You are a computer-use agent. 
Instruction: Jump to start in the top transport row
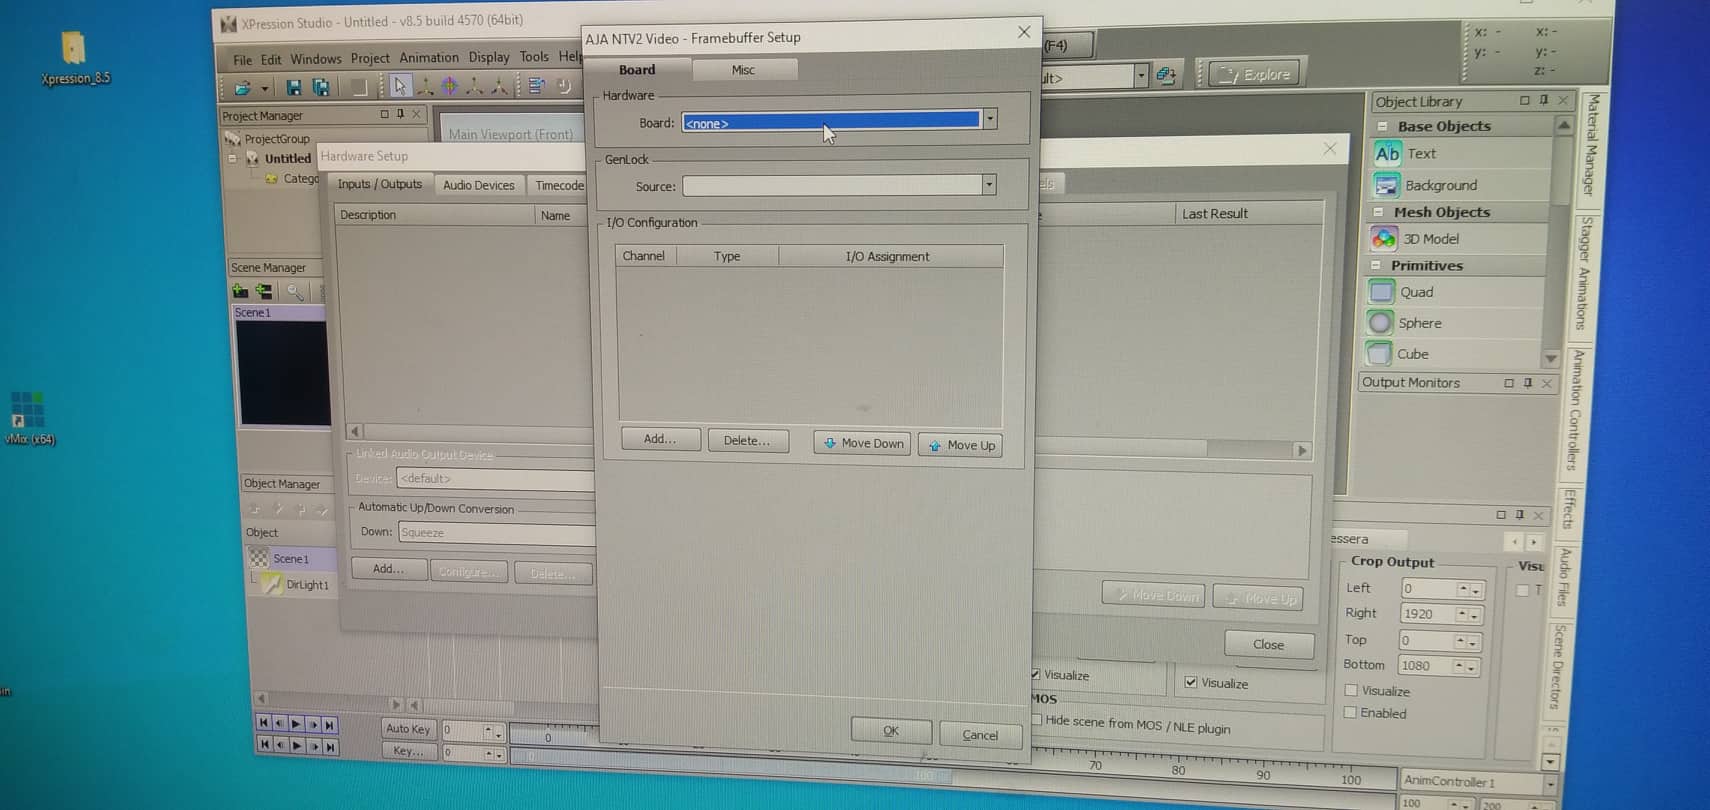pos(263,723)
